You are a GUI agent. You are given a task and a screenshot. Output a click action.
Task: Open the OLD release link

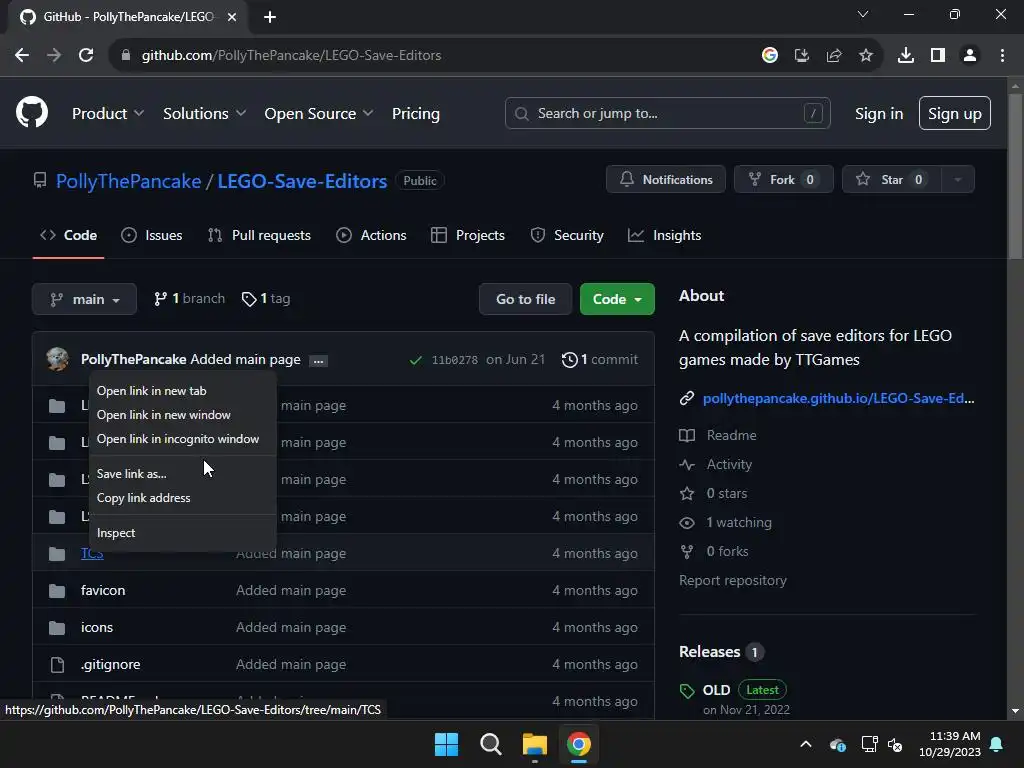716,690
